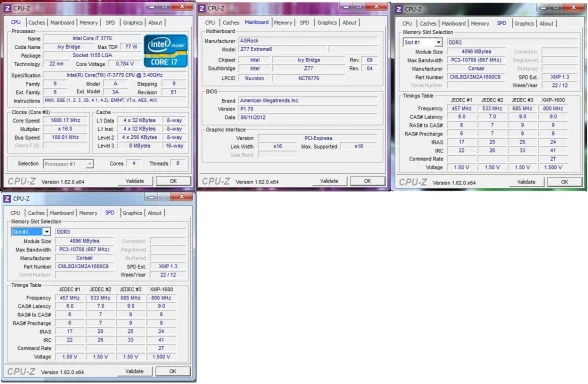This screenshot has width=588, height=384.
Task: Click the '4096 MBytes' module size in Slot #3 window
Action: point(84,241)
